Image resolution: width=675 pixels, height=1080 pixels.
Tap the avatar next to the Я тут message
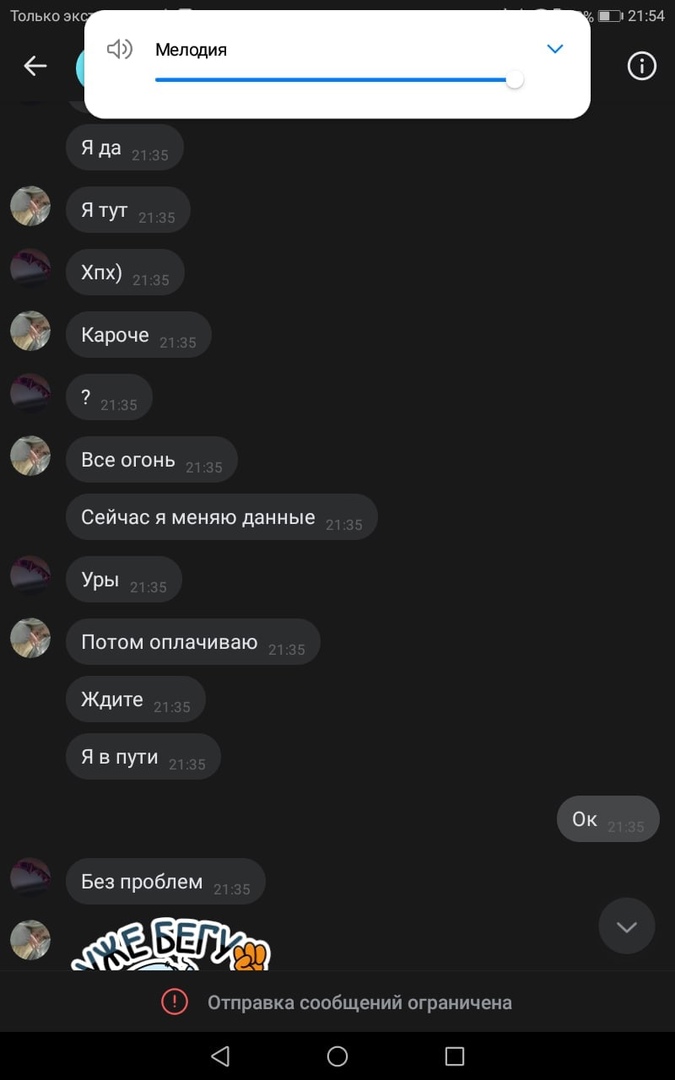tap(30, 206)
